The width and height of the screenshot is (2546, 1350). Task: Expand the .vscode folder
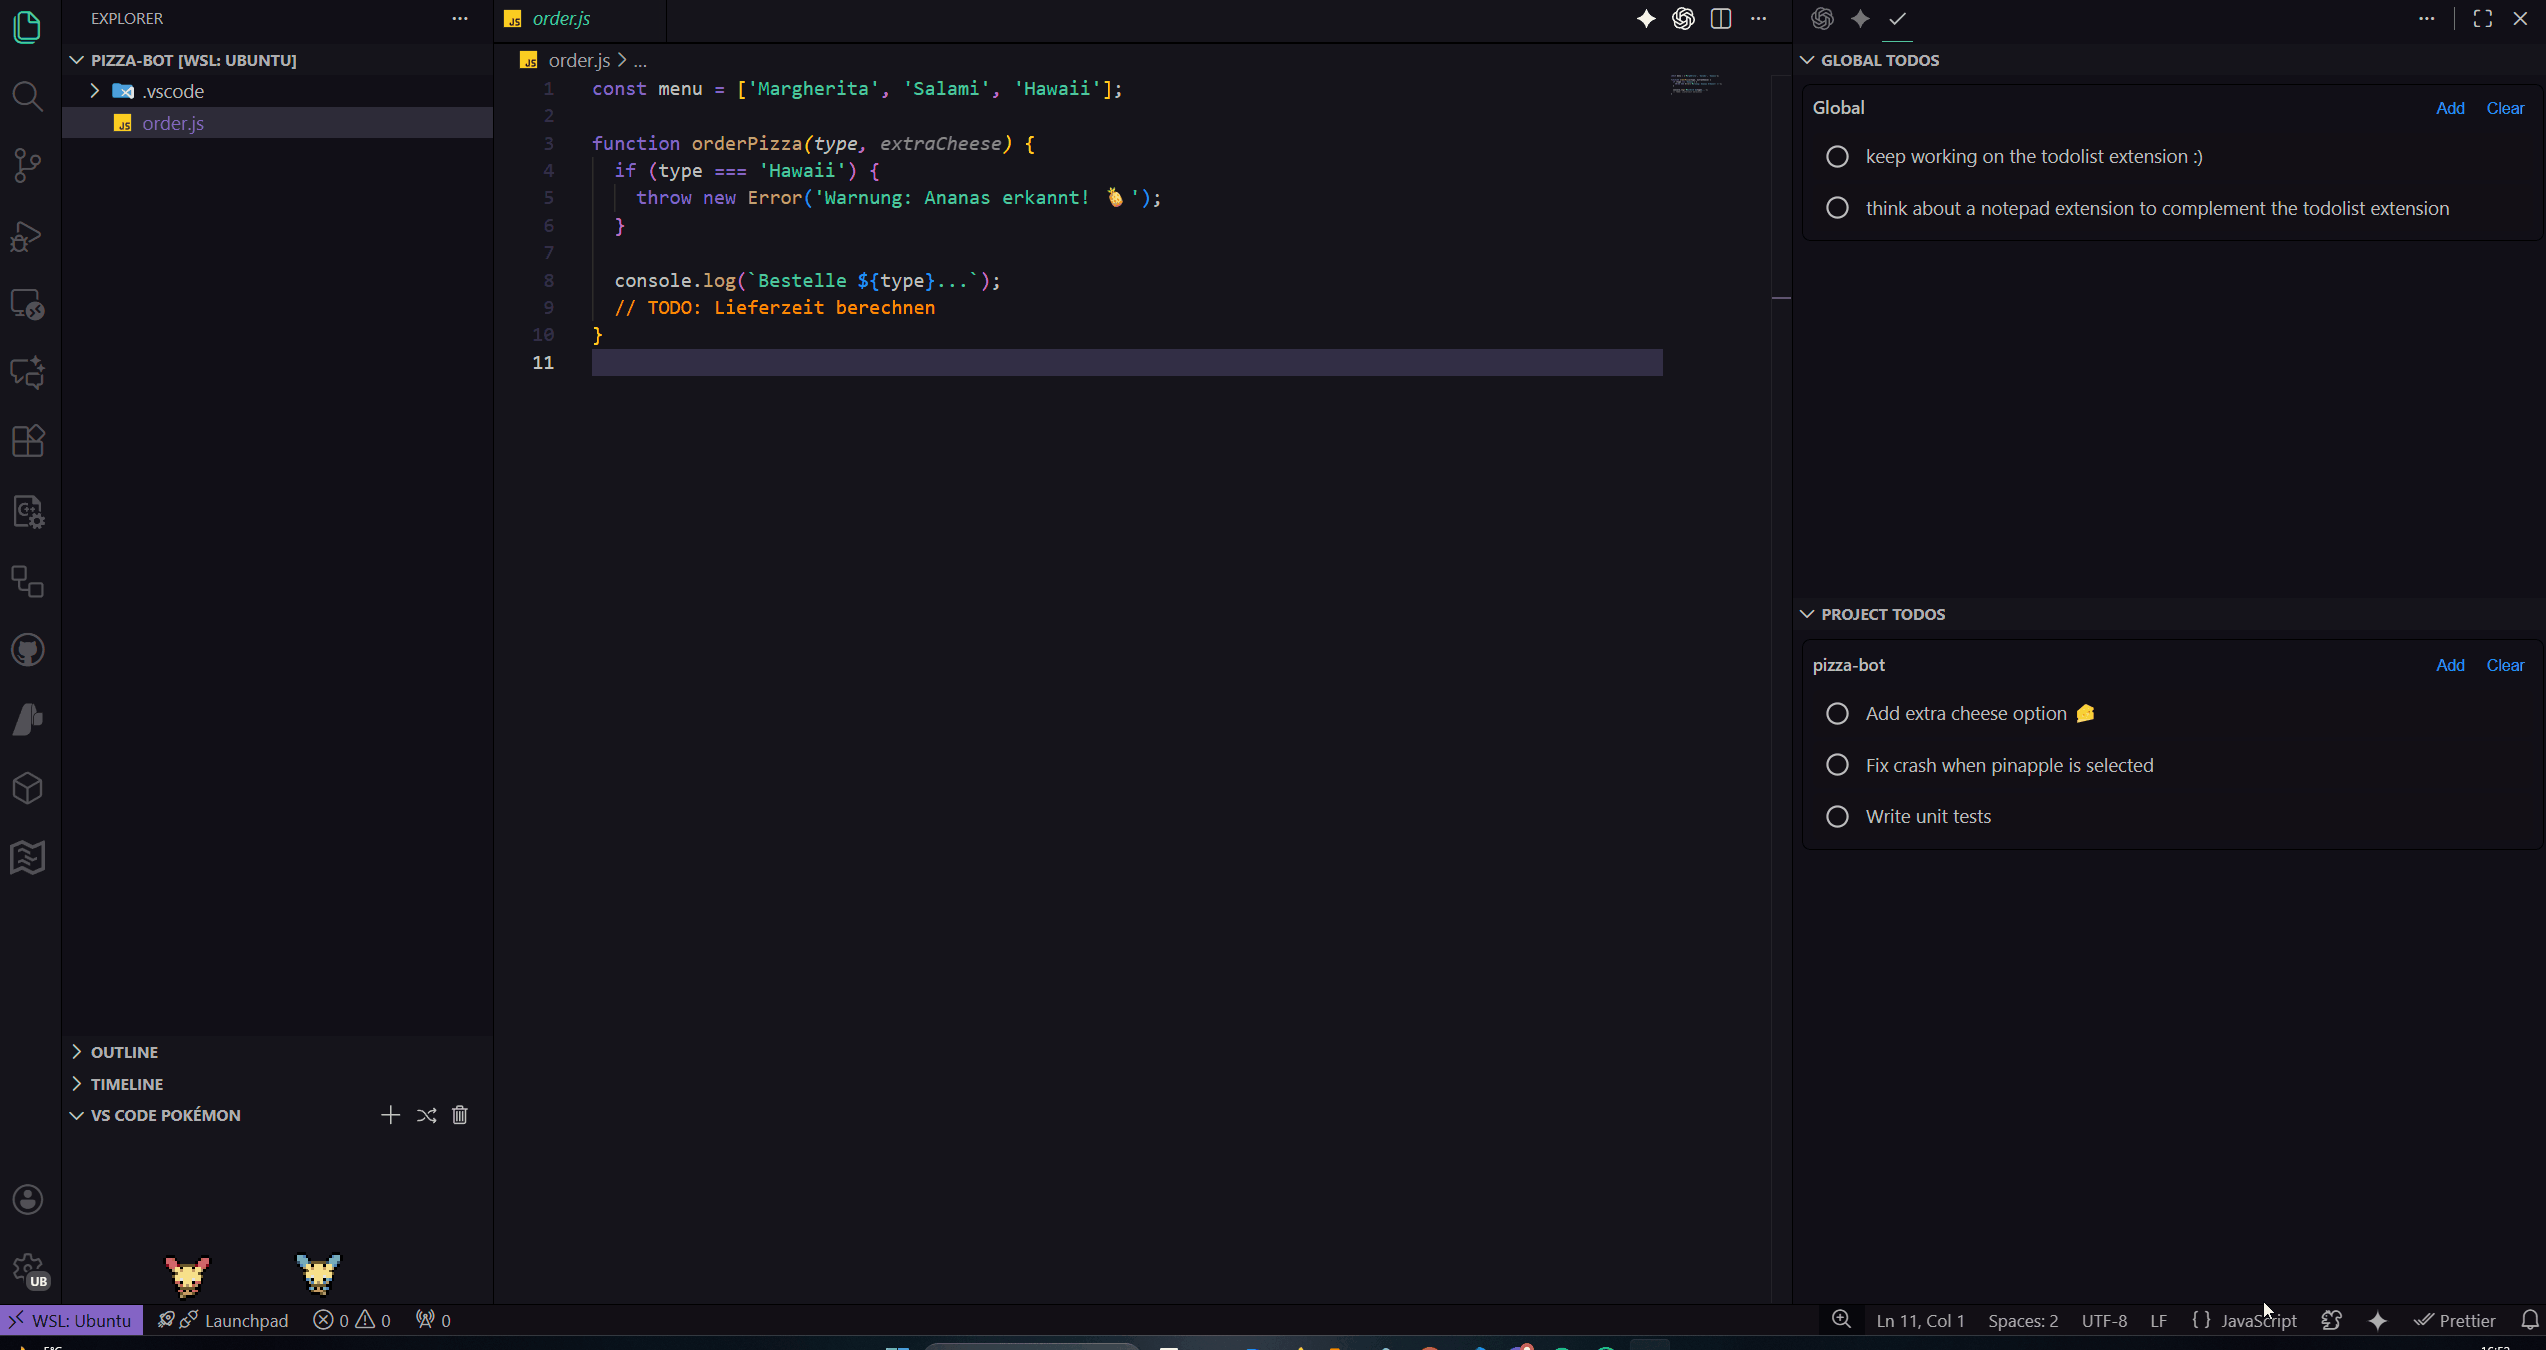click(x=95, y=91)
